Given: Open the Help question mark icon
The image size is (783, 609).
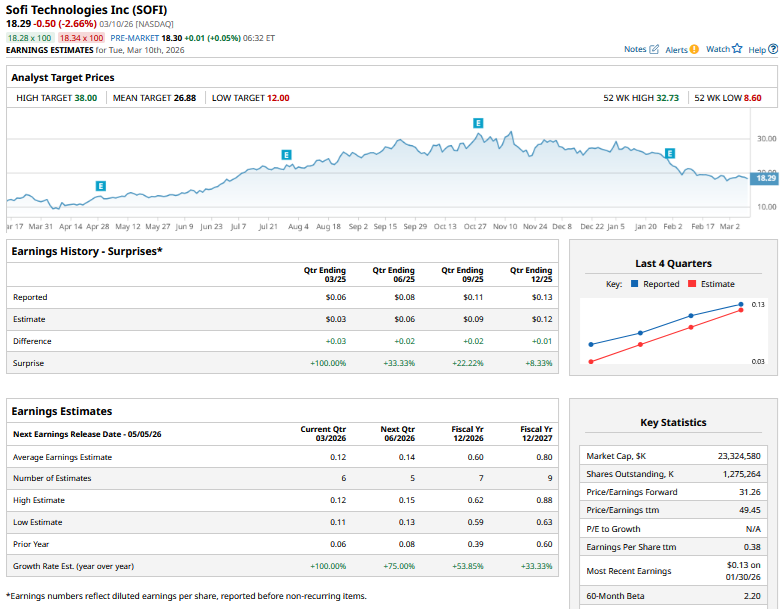Looking at the screenshot, I should tap(772, 49).
